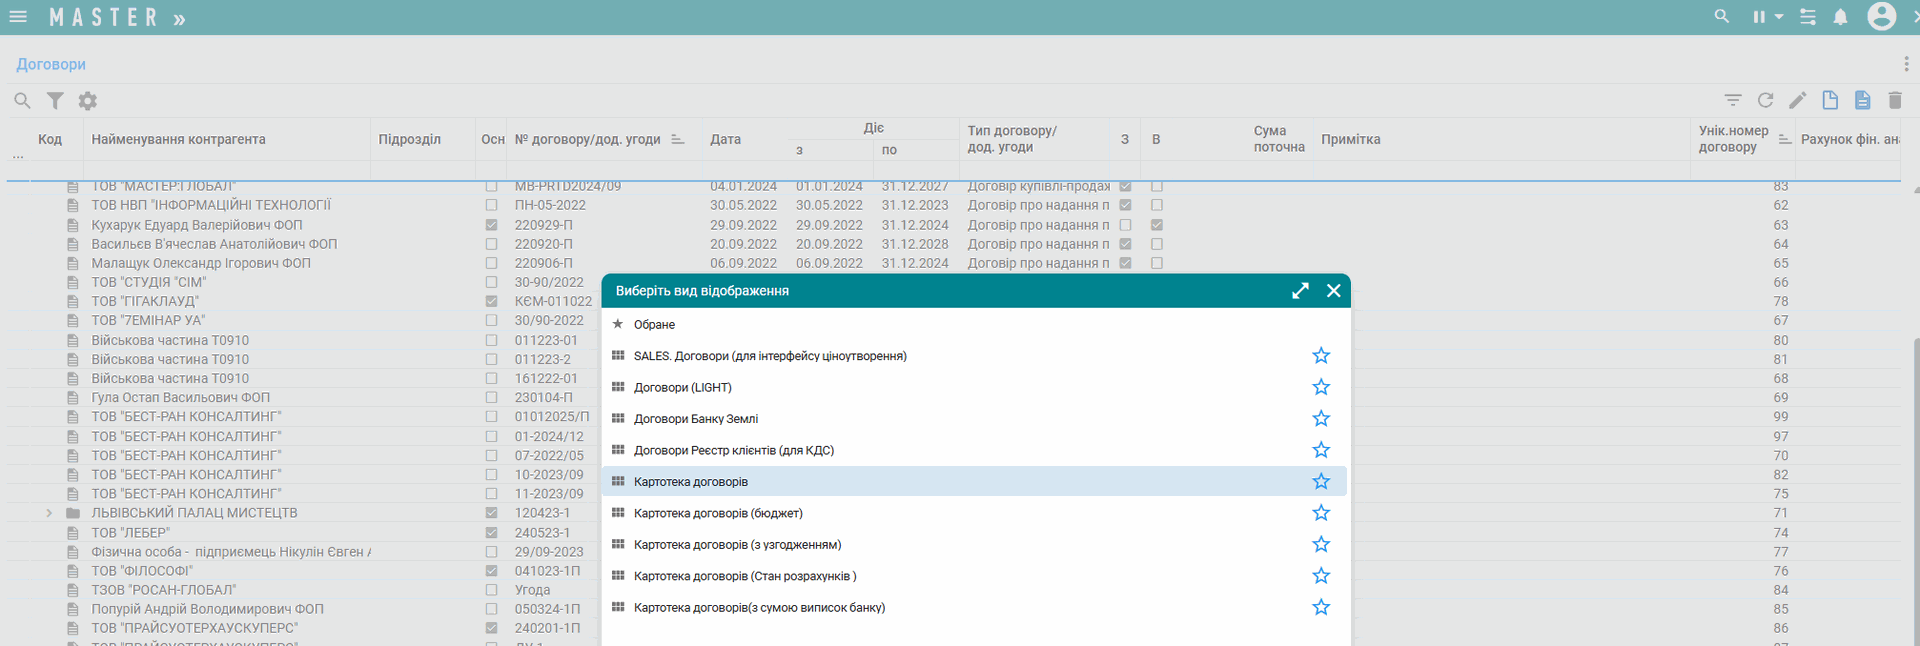Click Примітка column header
The height and width of the screenshot is (646, 1920).
tap(1350, 139)
